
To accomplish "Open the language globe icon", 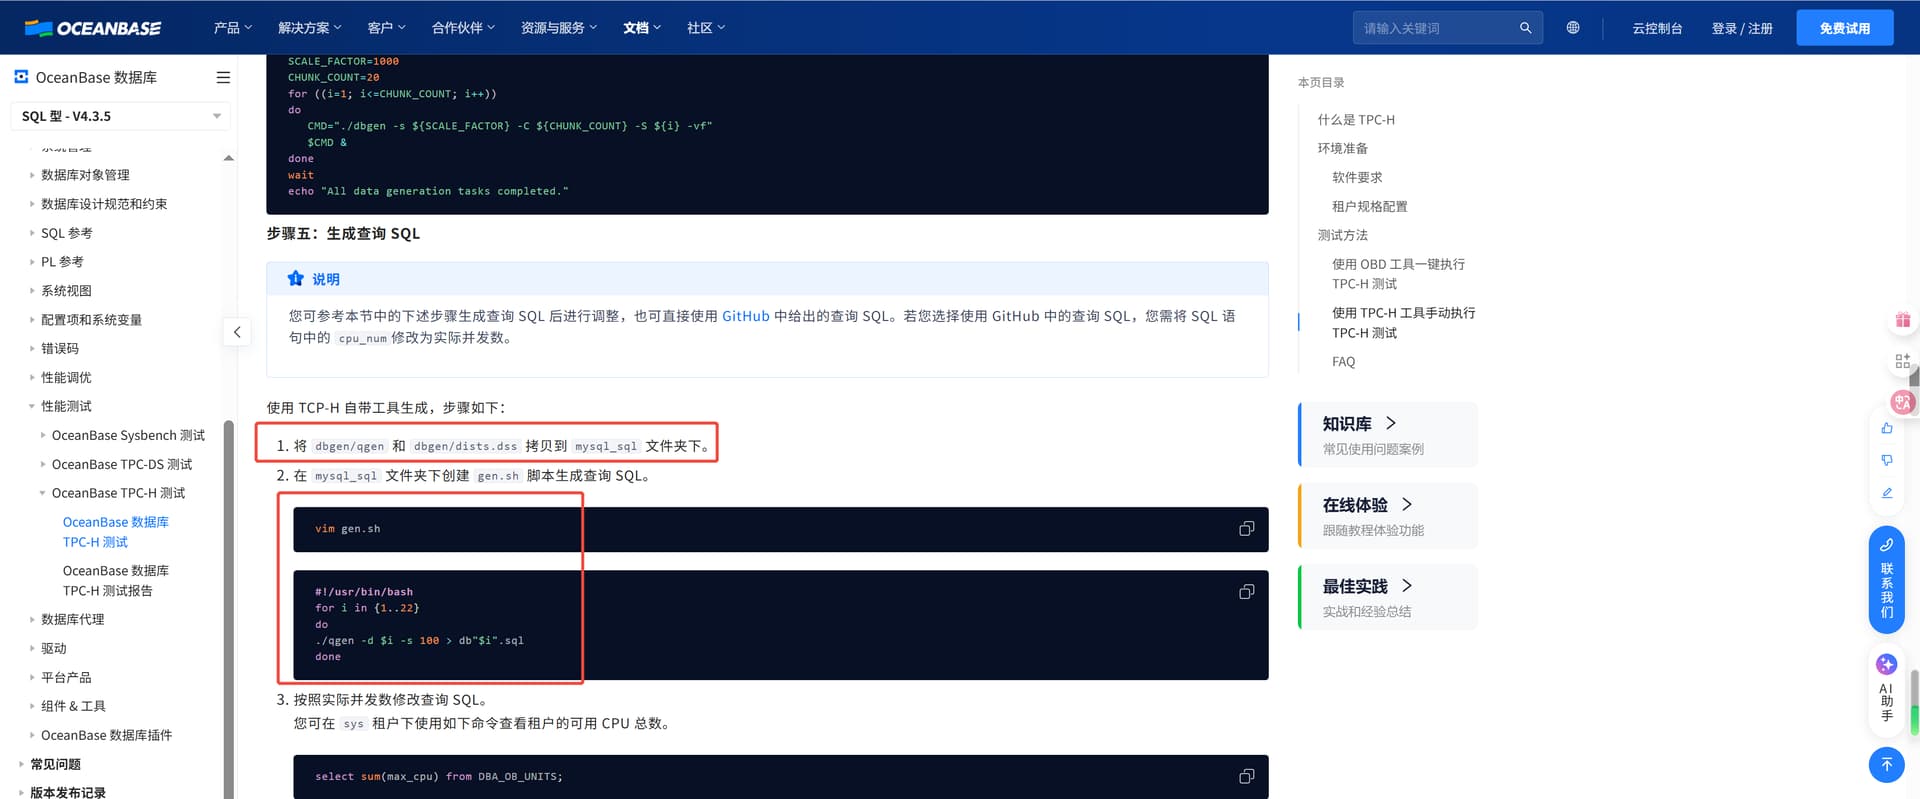I will point(1573,28).
